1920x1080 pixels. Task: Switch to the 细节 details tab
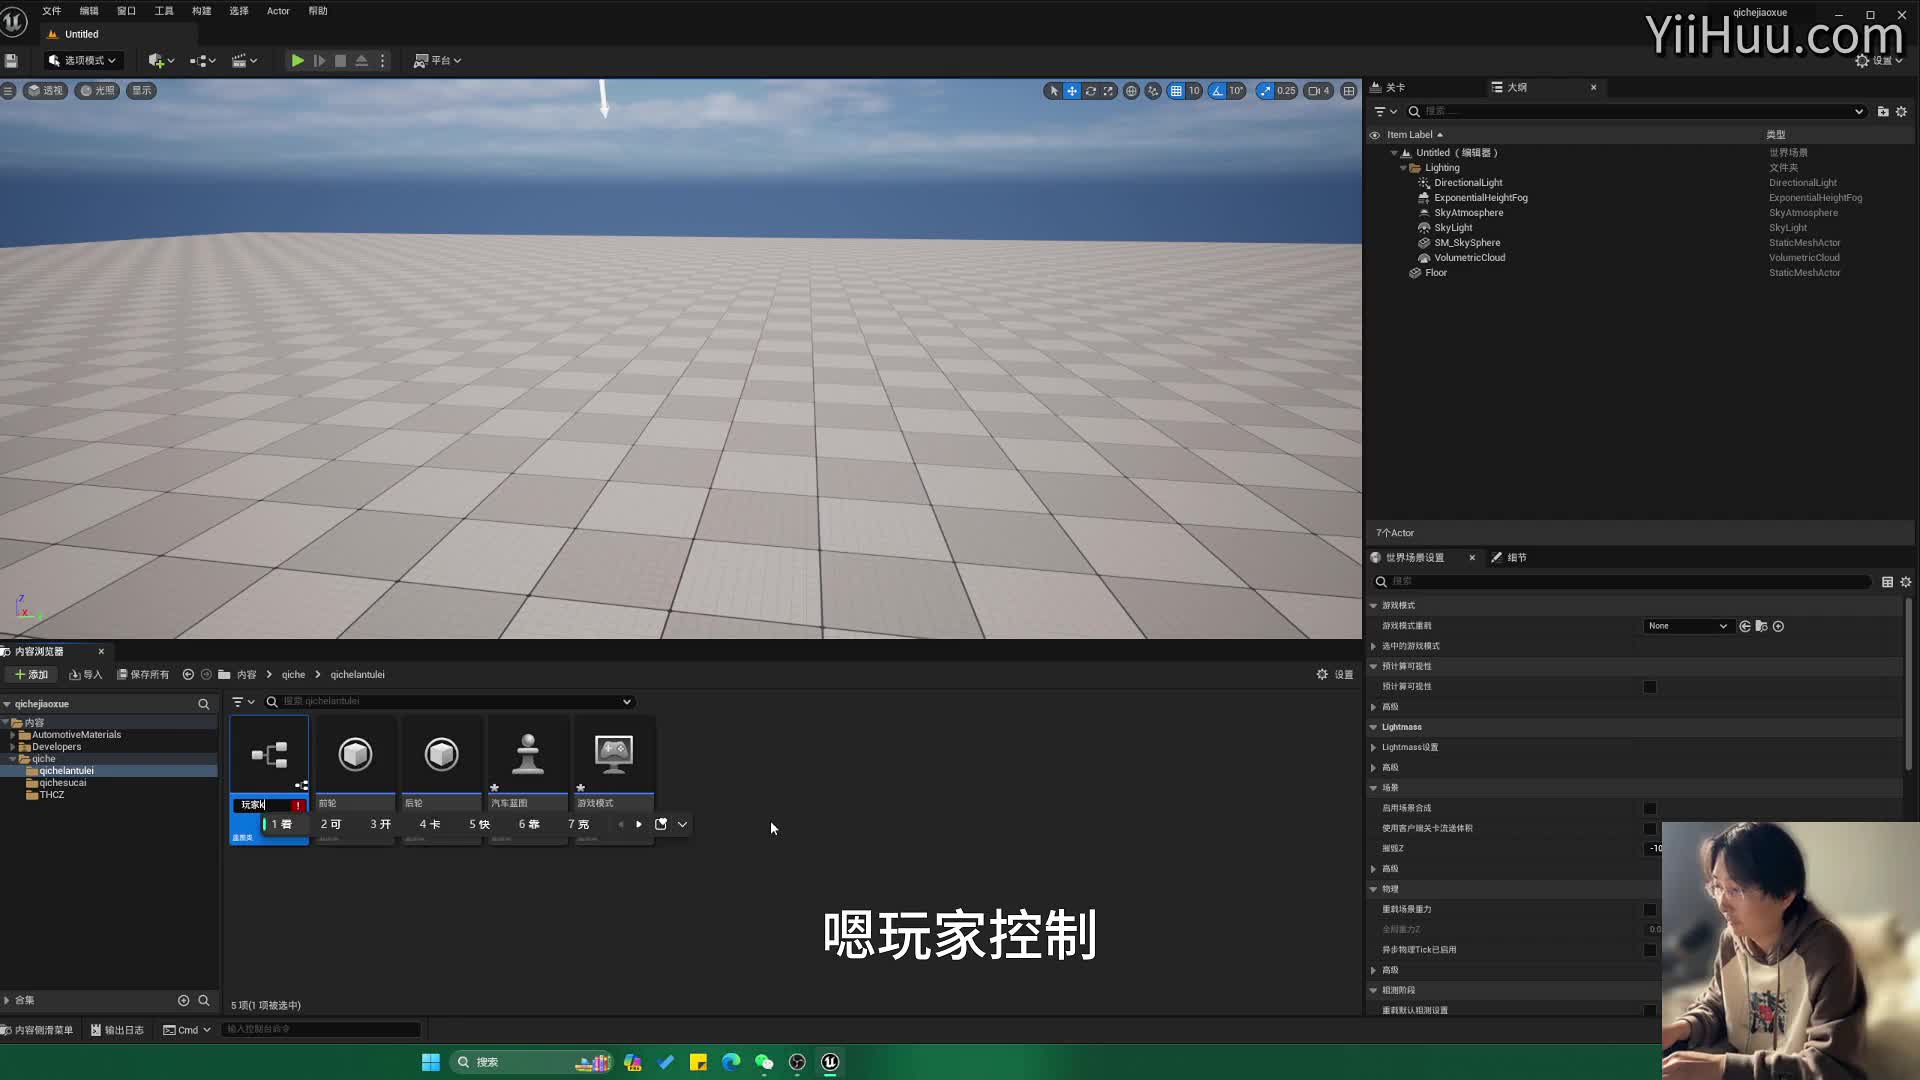coord(1509,558)
